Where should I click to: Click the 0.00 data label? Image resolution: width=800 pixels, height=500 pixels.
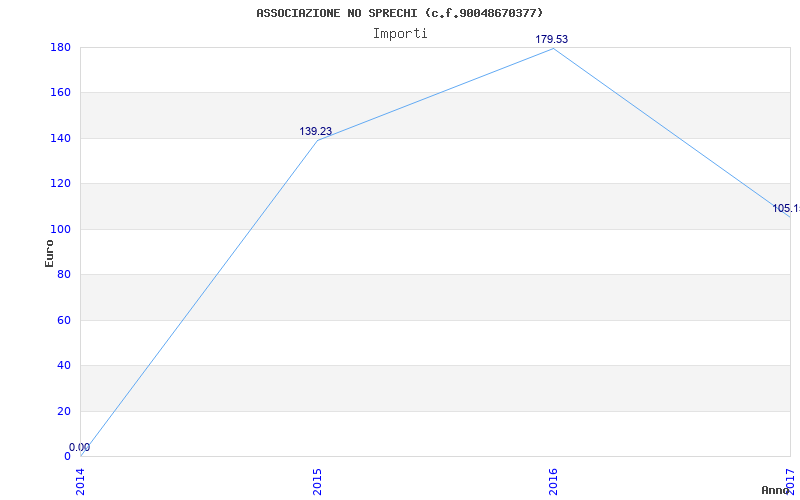(80, 447)
